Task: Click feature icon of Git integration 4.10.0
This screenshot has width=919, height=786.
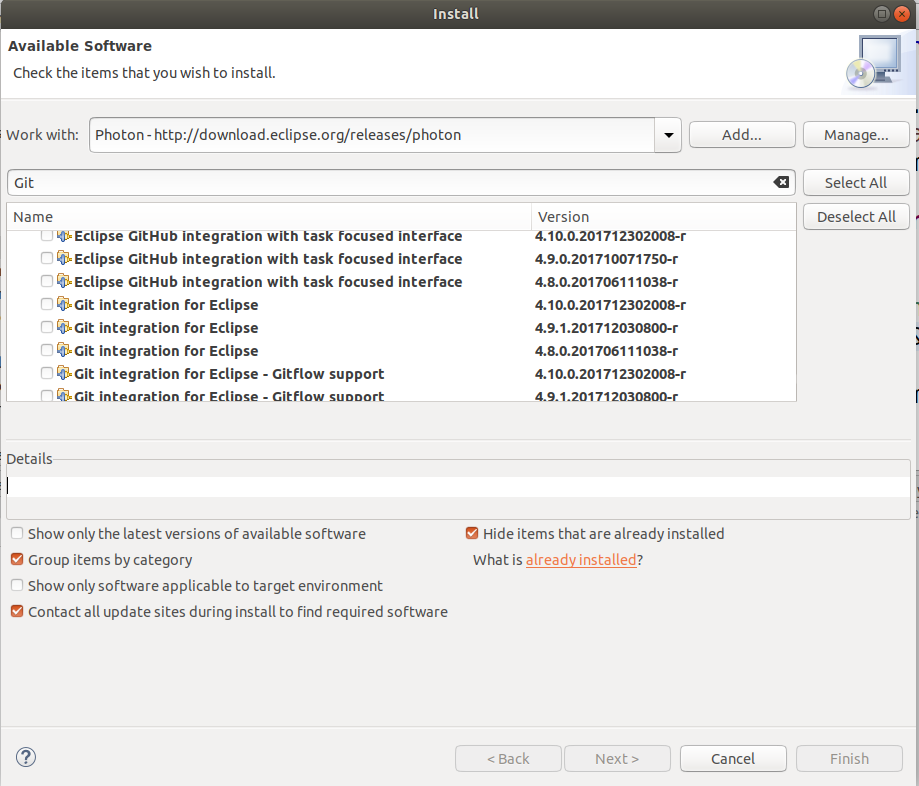Action: click(64, 304)
